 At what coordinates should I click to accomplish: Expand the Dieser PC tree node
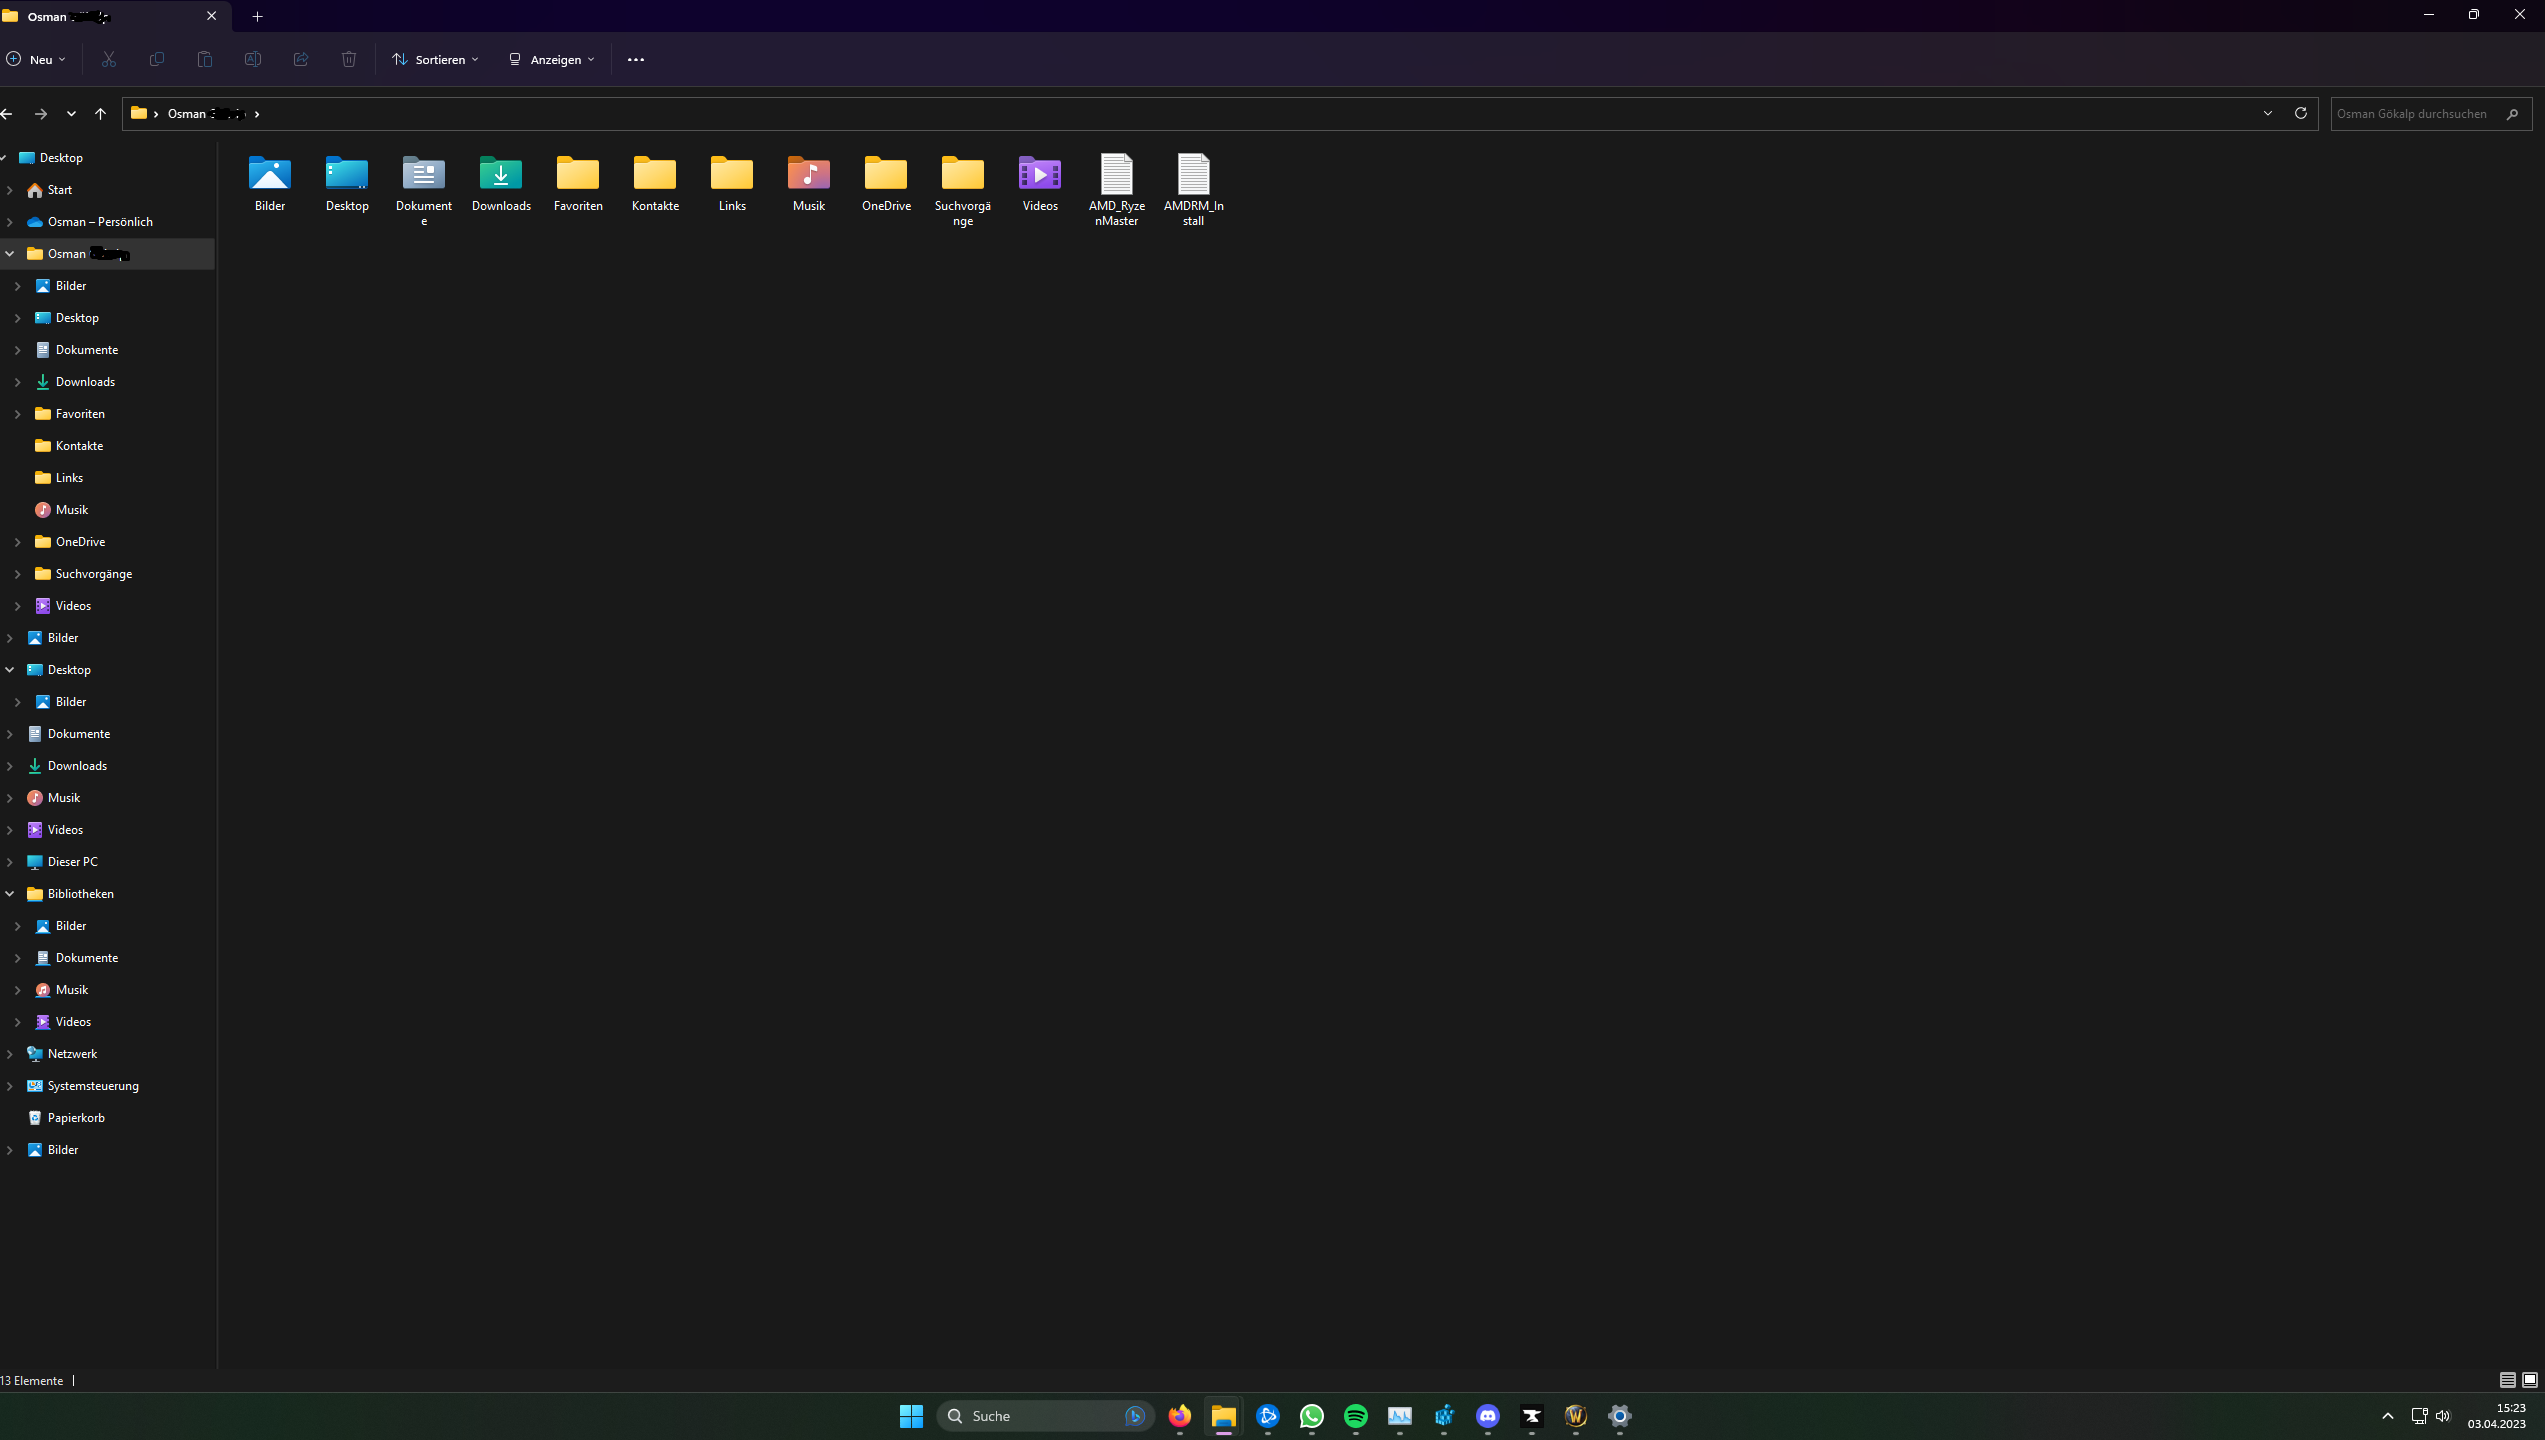(10, 862)
